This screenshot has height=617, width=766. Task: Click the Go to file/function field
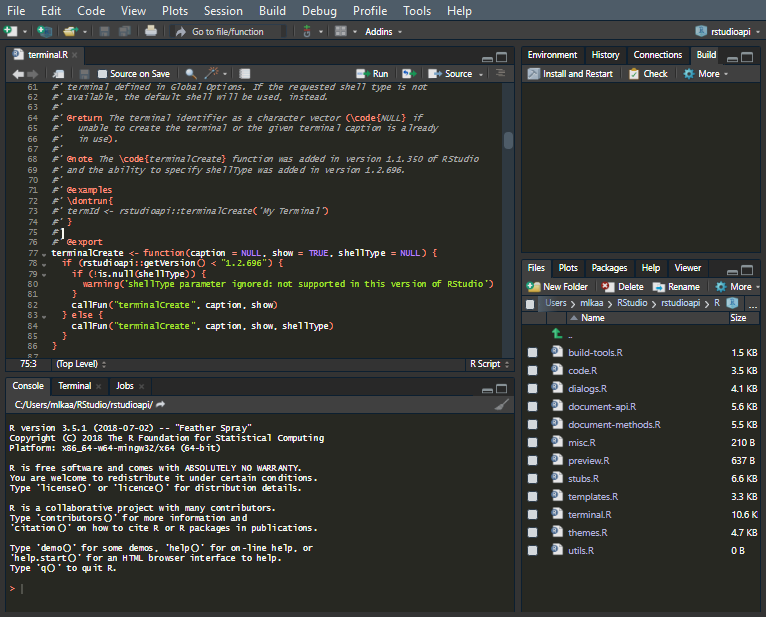(x=227, y=31)
